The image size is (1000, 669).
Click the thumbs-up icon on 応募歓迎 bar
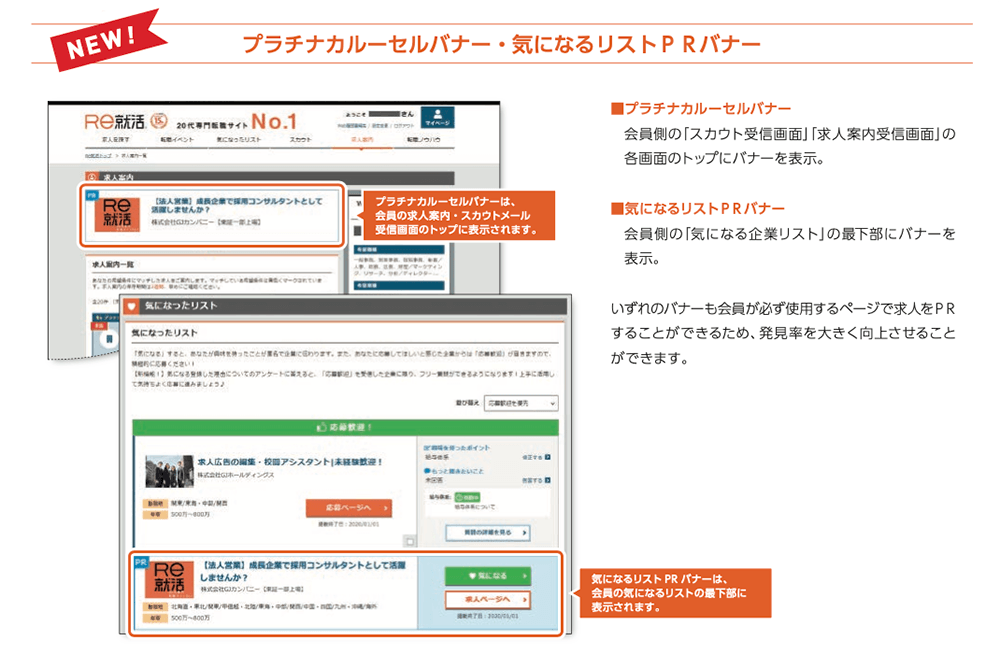(x=320, y=427)
